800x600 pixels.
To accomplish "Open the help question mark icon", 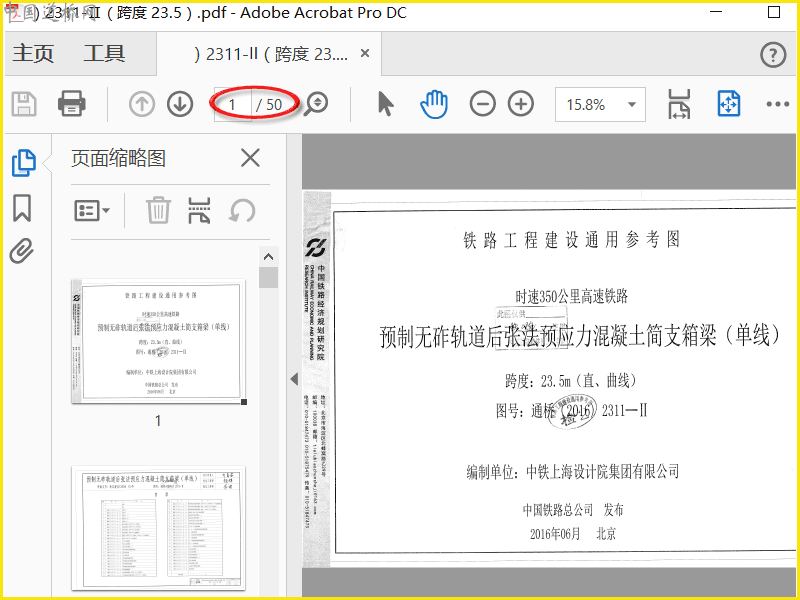I will tap(773, 55).
